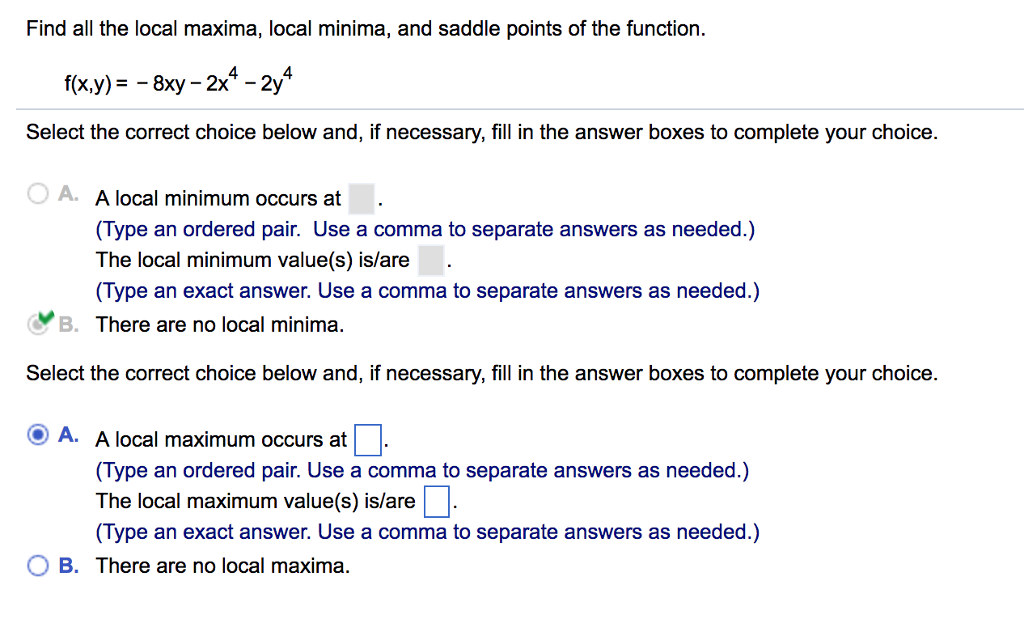Choose radio B for no local maxima
Screen dimensions: 1024x636
point(38,566)
